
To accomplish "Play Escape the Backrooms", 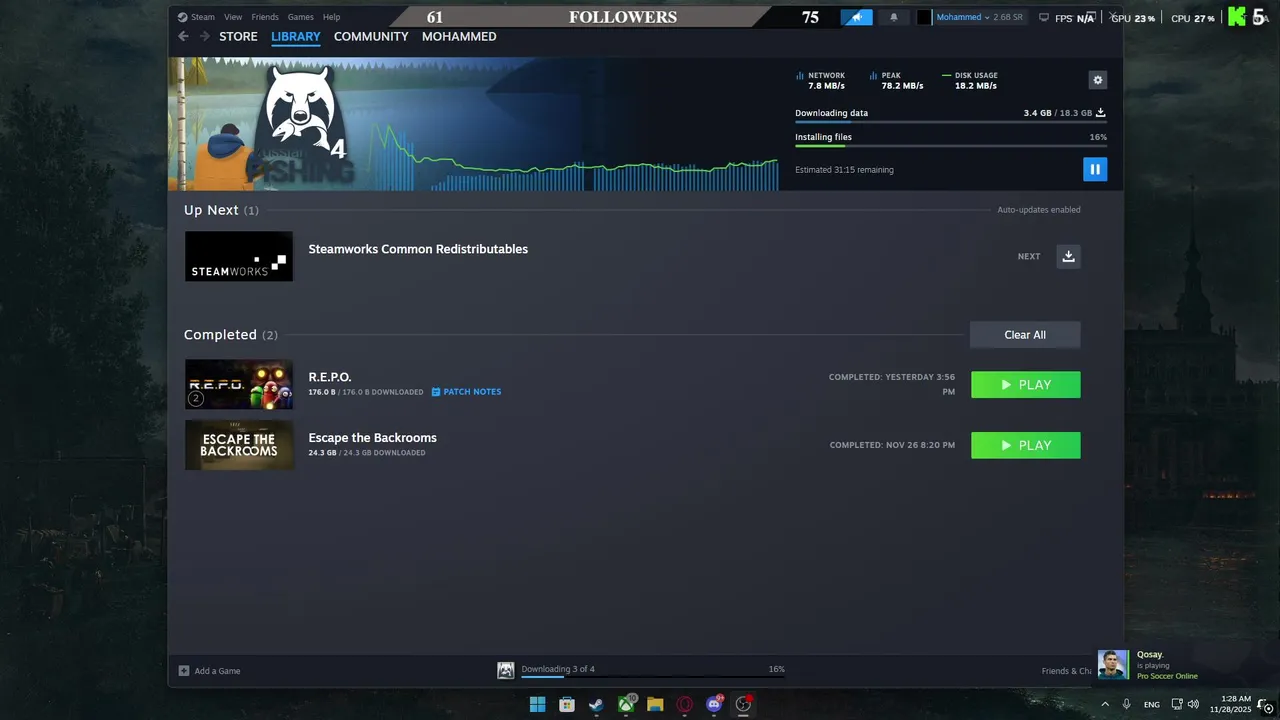I will click(1026, 445).
